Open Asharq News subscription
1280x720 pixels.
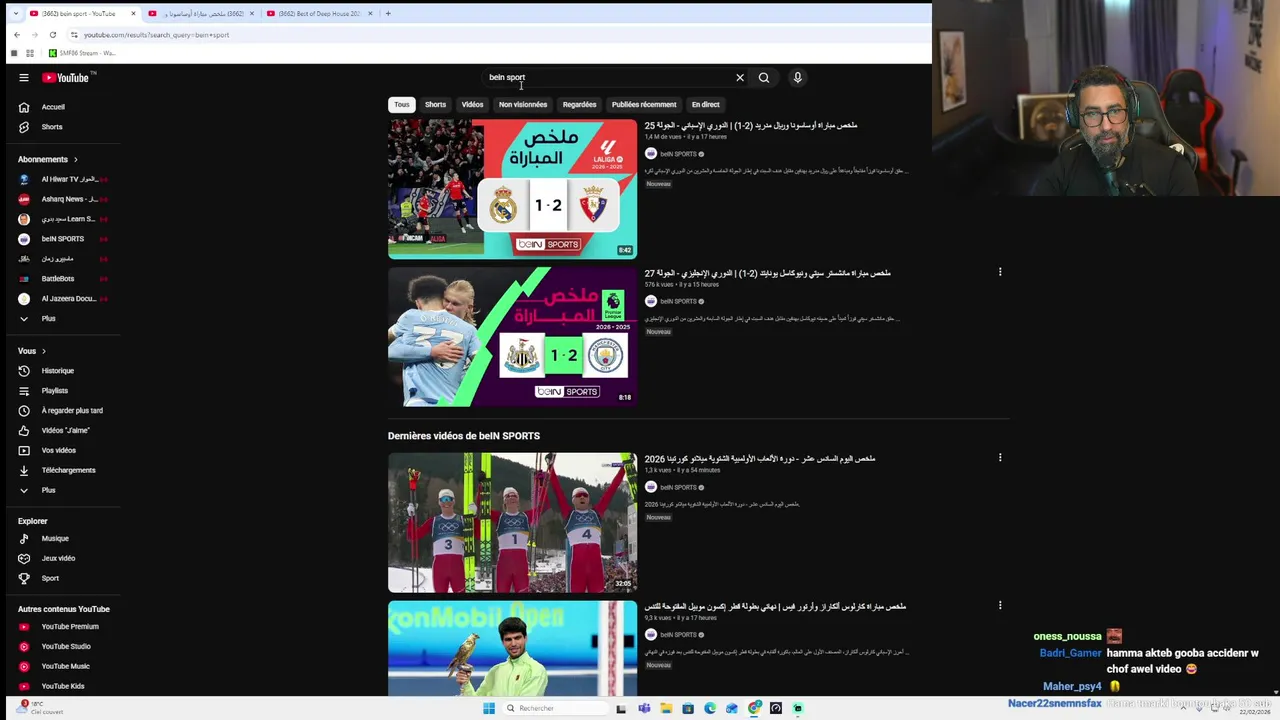click(x=62, y=199)
